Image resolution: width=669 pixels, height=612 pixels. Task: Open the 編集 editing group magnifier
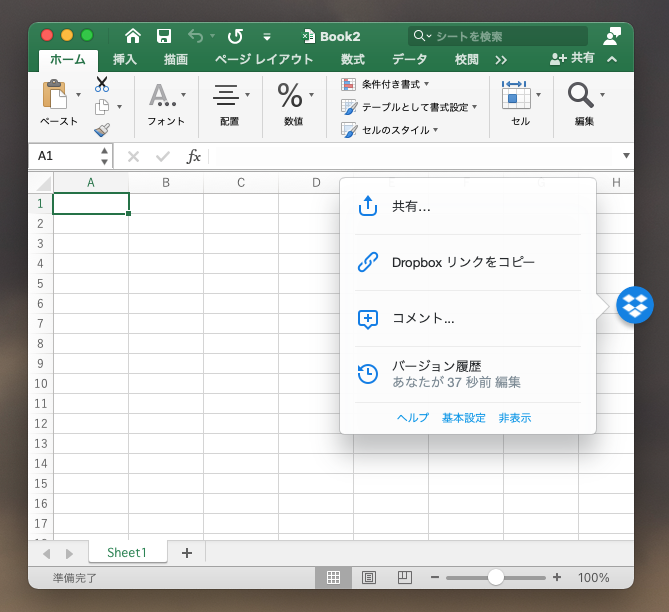coord(585,105)
